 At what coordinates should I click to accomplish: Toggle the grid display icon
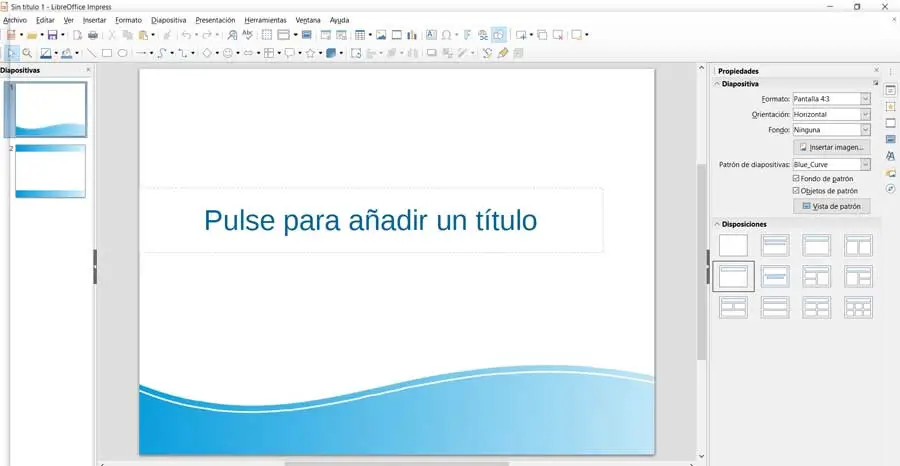click(x=267, y=35)
